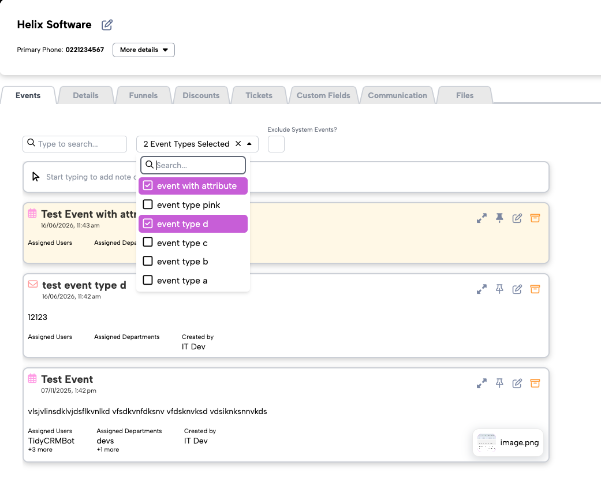Viewport: 601px width, 477px height.
Task: Click the test event type d title
Action: coord(84,285)
